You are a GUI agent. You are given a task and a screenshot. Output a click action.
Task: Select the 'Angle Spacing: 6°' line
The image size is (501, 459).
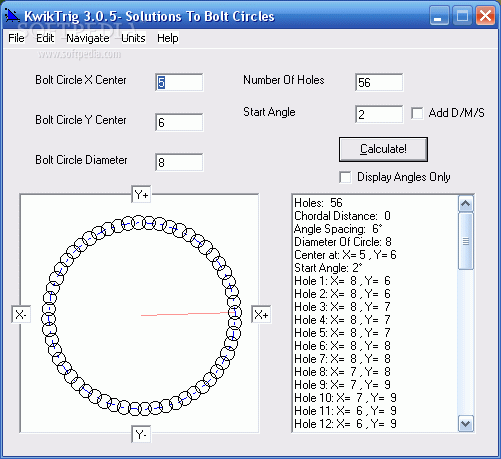pyautogui.click(x=338, y=229)
